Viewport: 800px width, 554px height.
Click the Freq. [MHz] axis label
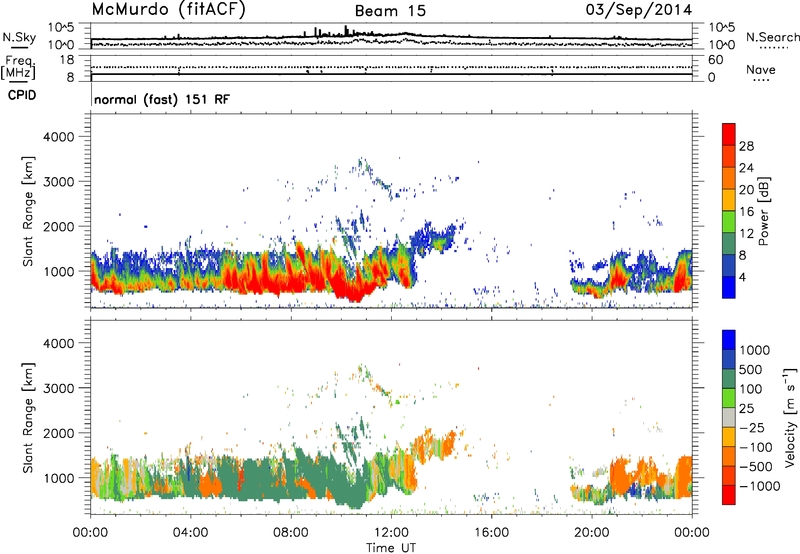click(x=18, y=68)
